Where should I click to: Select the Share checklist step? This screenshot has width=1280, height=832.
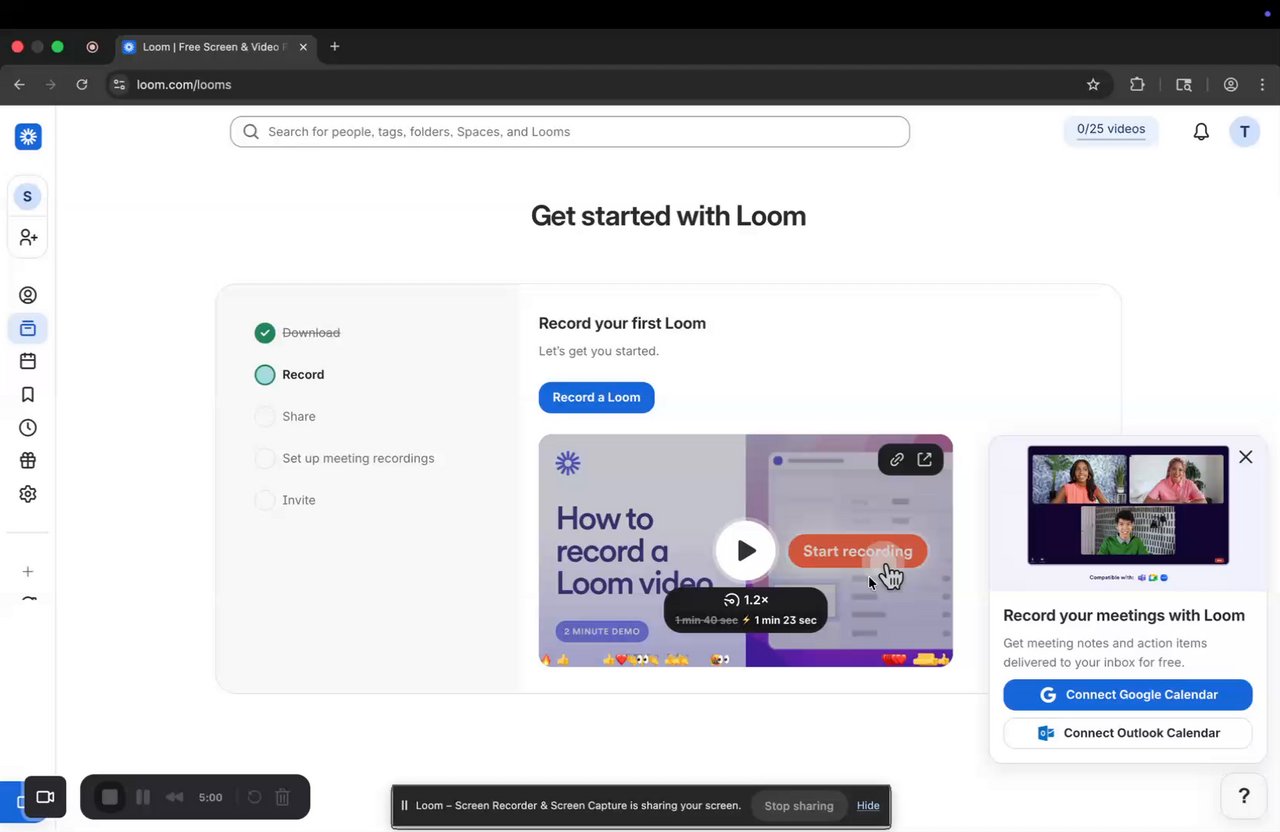click(286, 417)
